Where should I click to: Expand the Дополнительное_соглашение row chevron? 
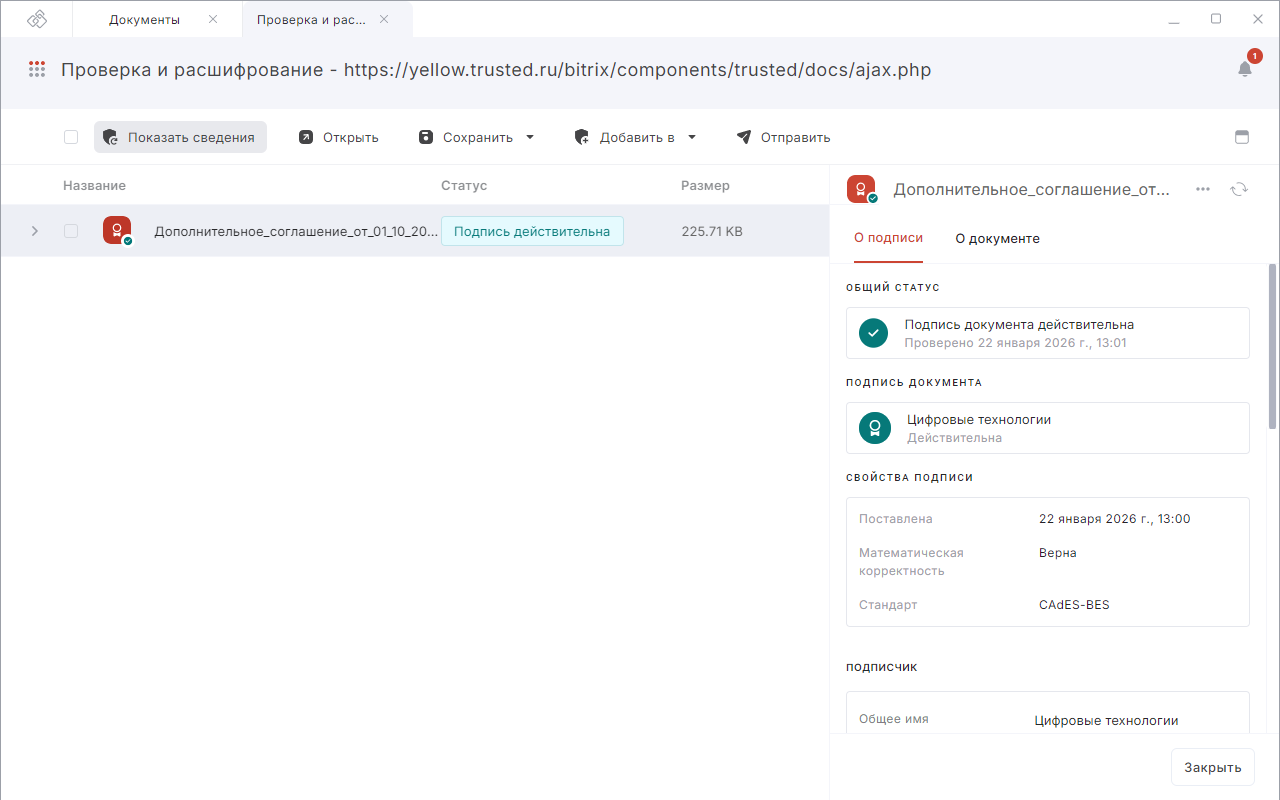[35, 230]
